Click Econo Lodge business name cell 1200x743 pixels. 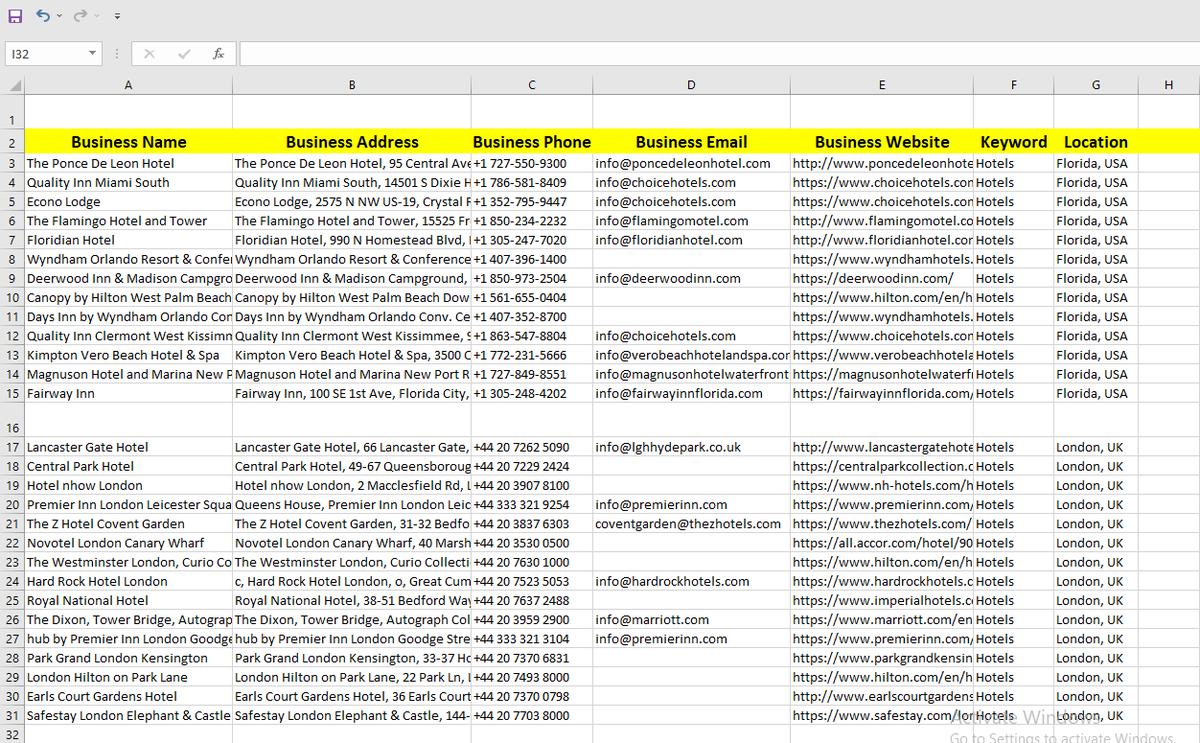[x=128, y=201]
